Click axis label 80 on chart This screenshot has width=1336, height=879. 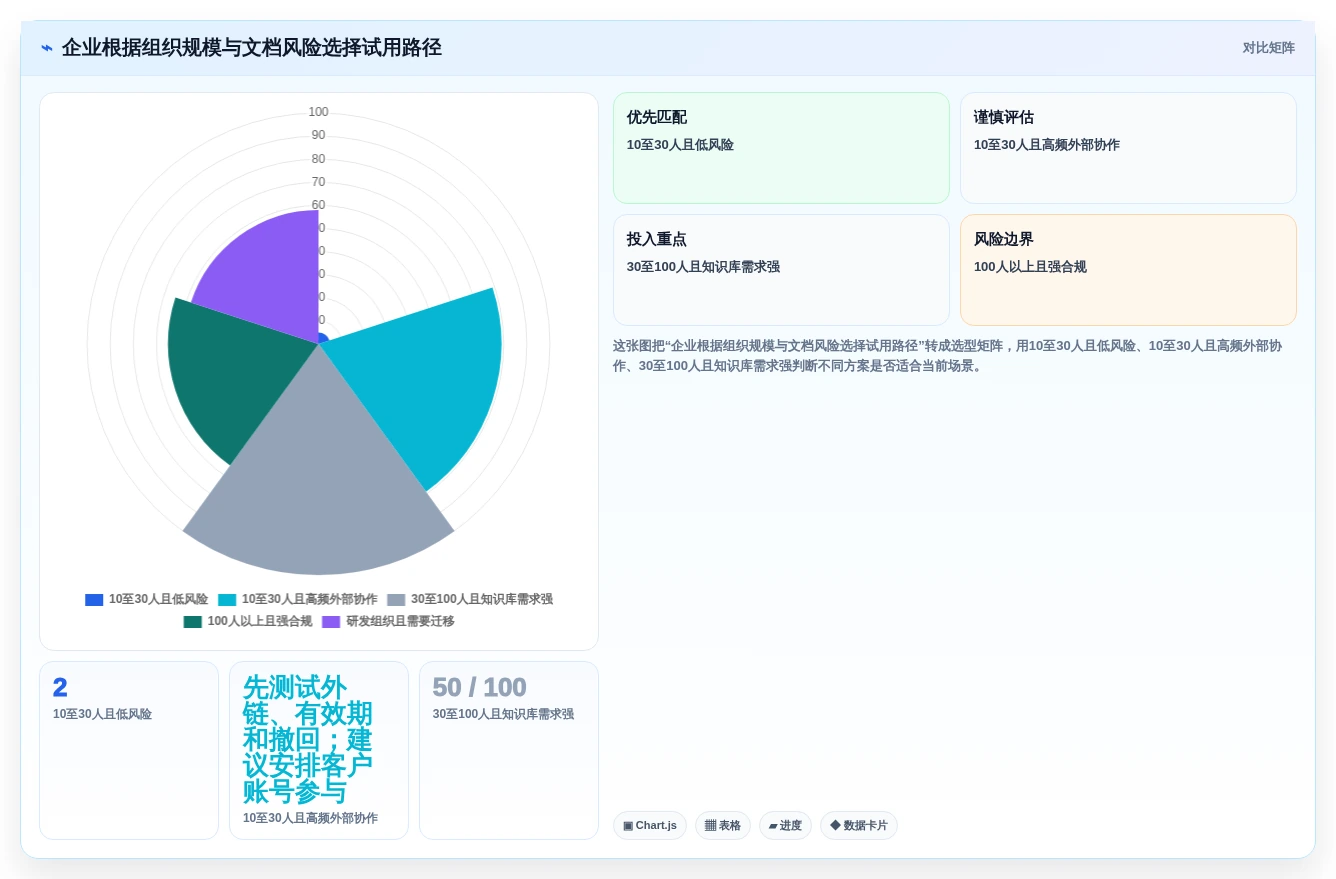(x=318, y=159)
